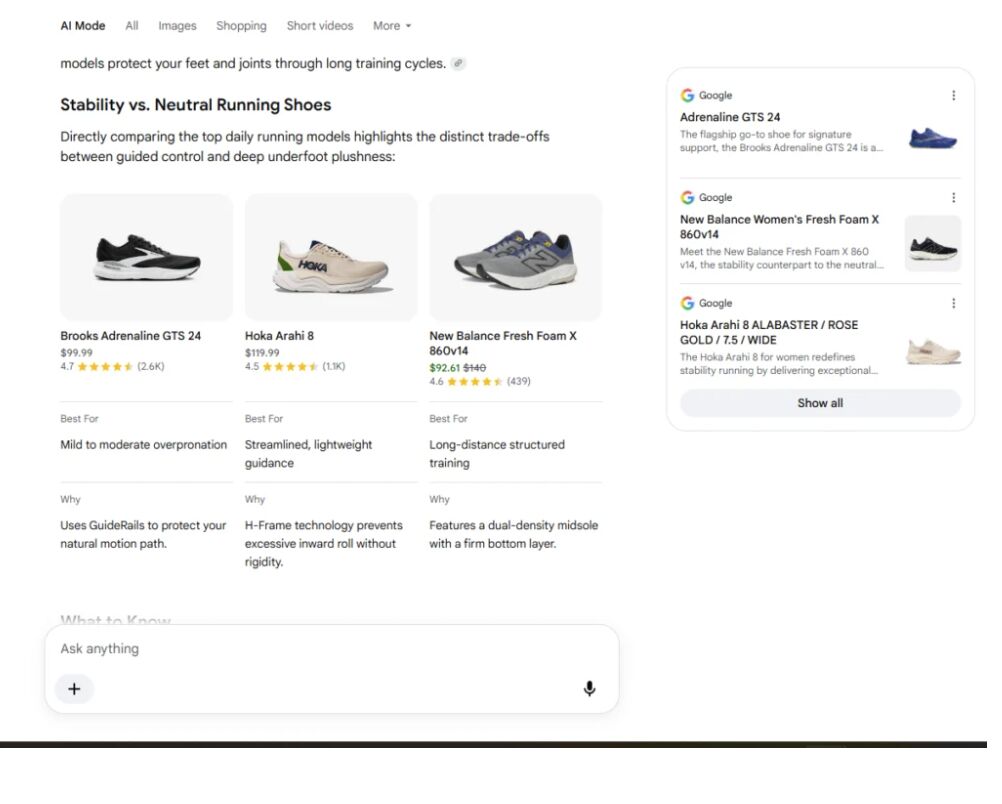Click blue Adrenaline GTS 24 source thumbnail
Viewport: 1002px width, 804px height.
[933, 138]
